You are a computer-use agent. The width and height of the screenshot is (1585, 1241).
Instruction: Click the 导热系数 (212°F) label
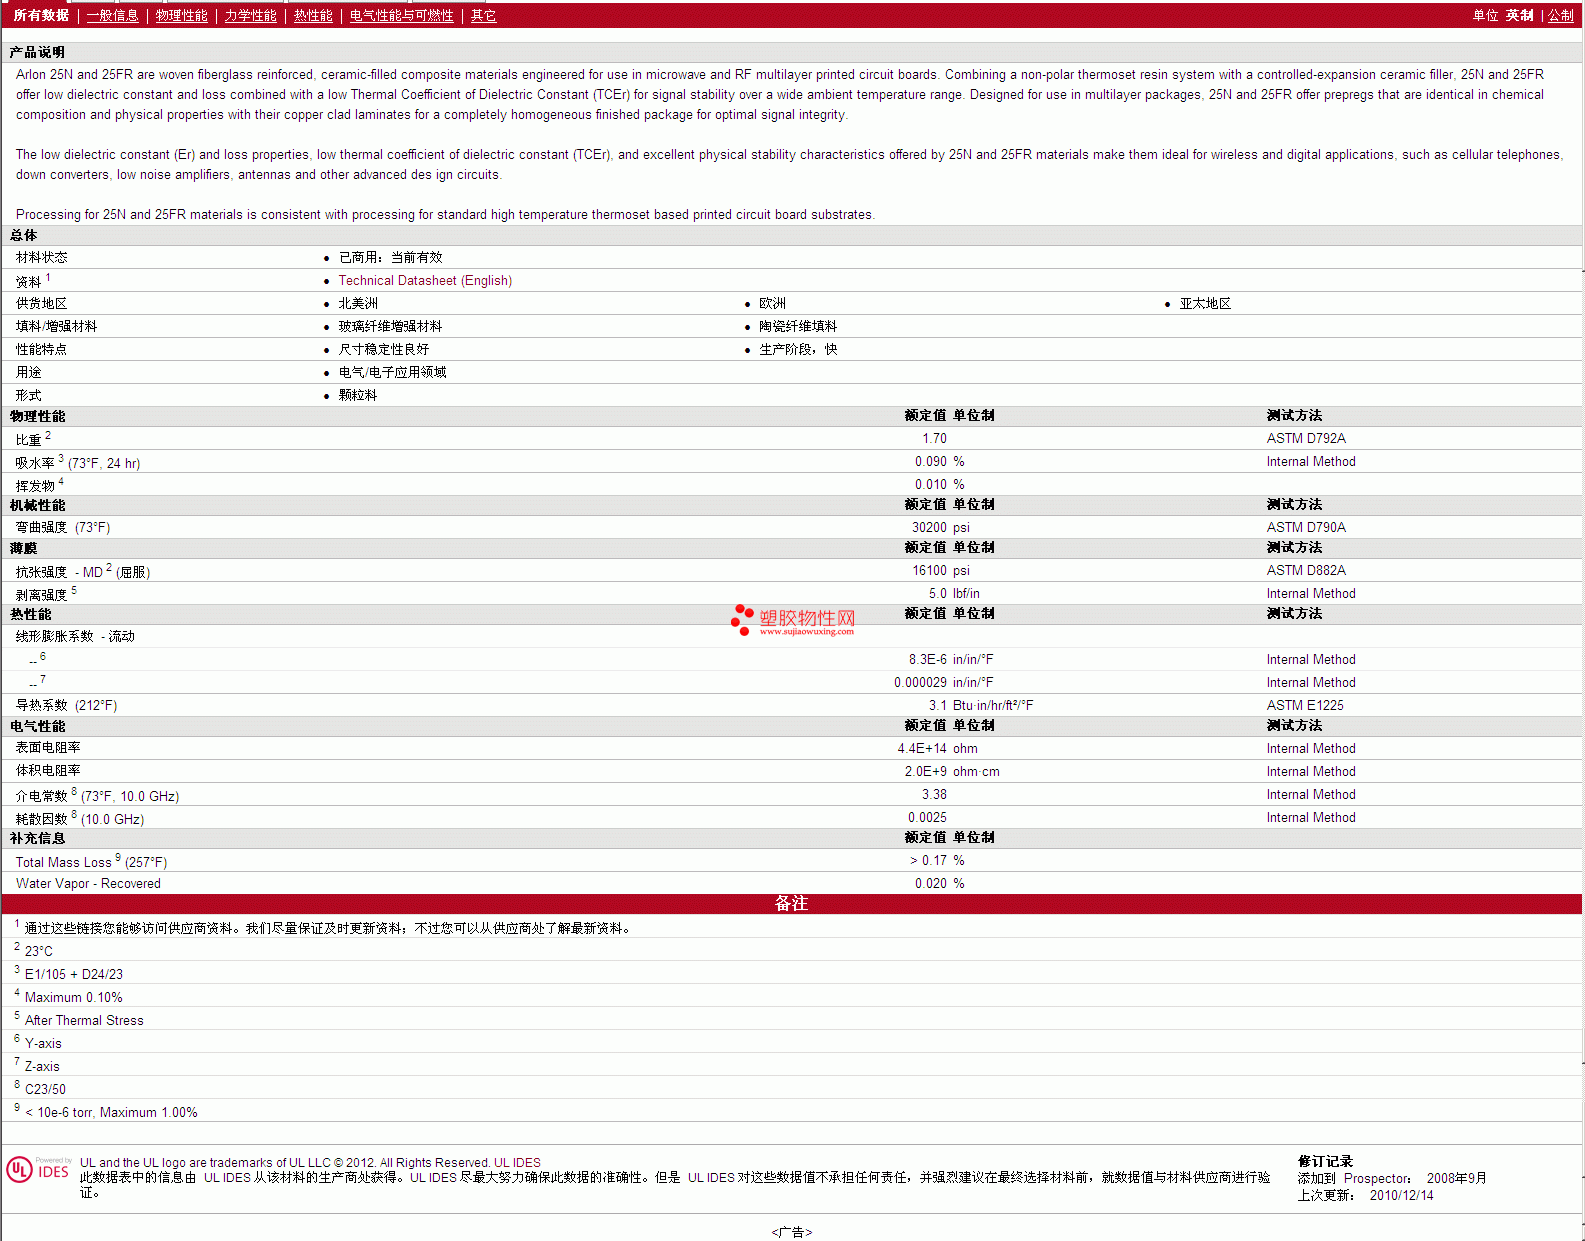coord(66,706)
